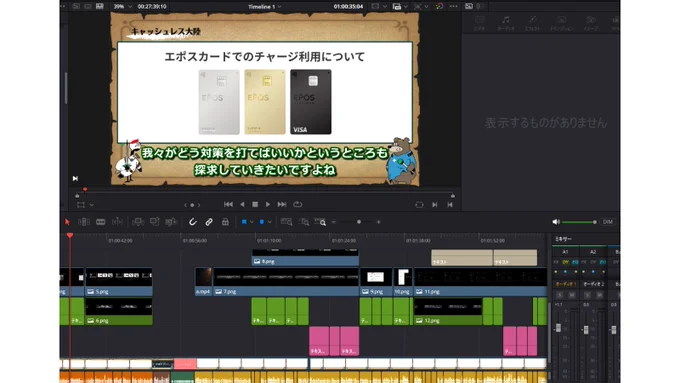The width and height of the screenshot is (680, 383).
Task: Toggle the linked selection chain icon
Action: 209,222
